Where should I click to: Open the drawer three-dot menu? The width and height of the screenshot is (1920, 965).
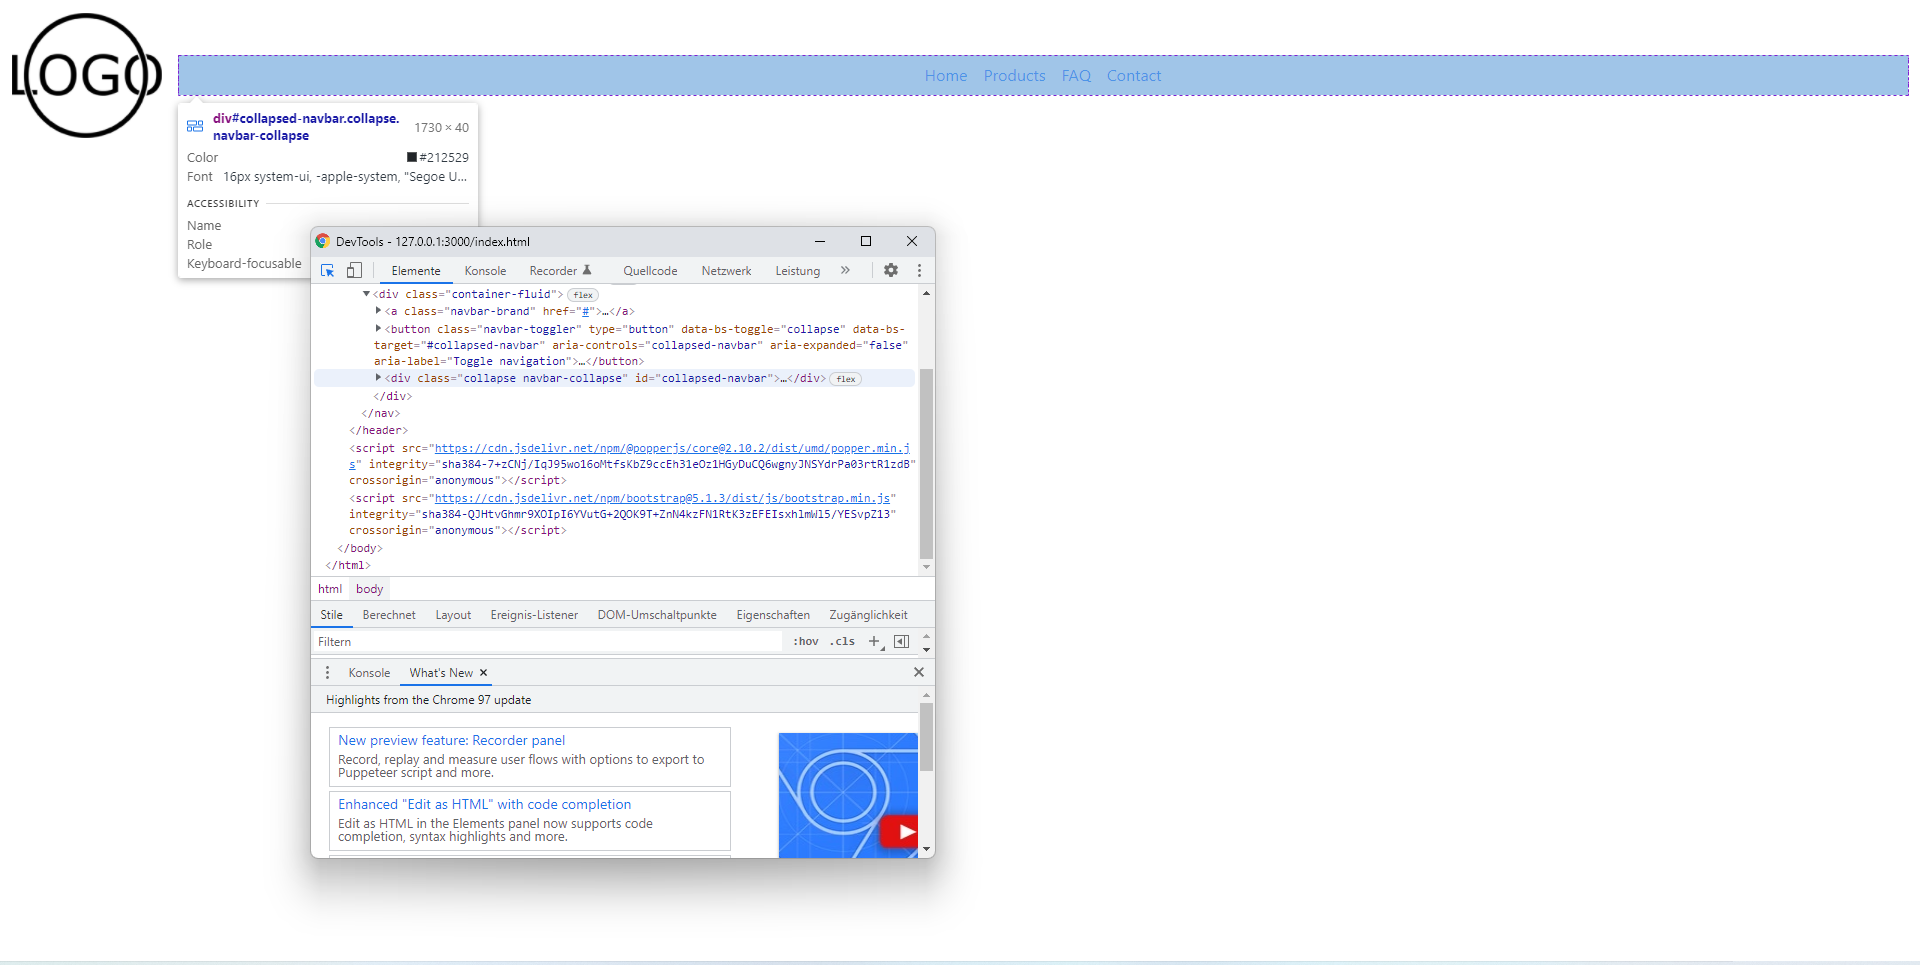pyautogui.click(x=327, y=673)
